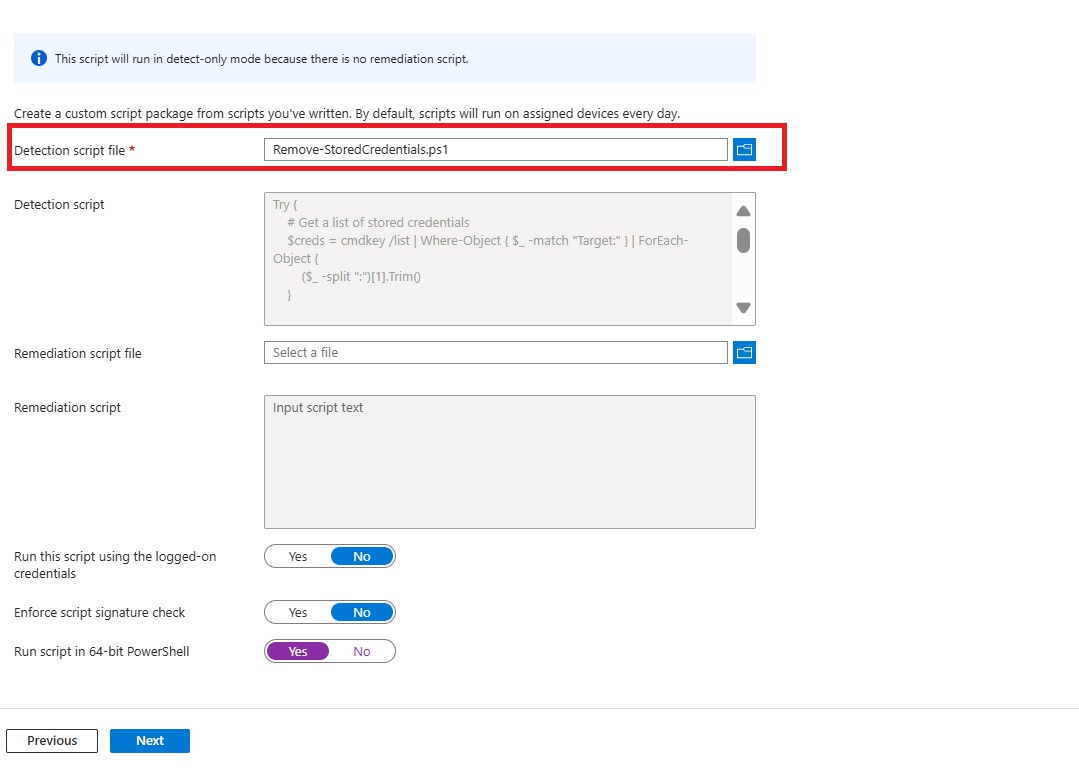Browse for a remediation script file
The height and width of the screenshot is (771, 1079).
[744, 352]
